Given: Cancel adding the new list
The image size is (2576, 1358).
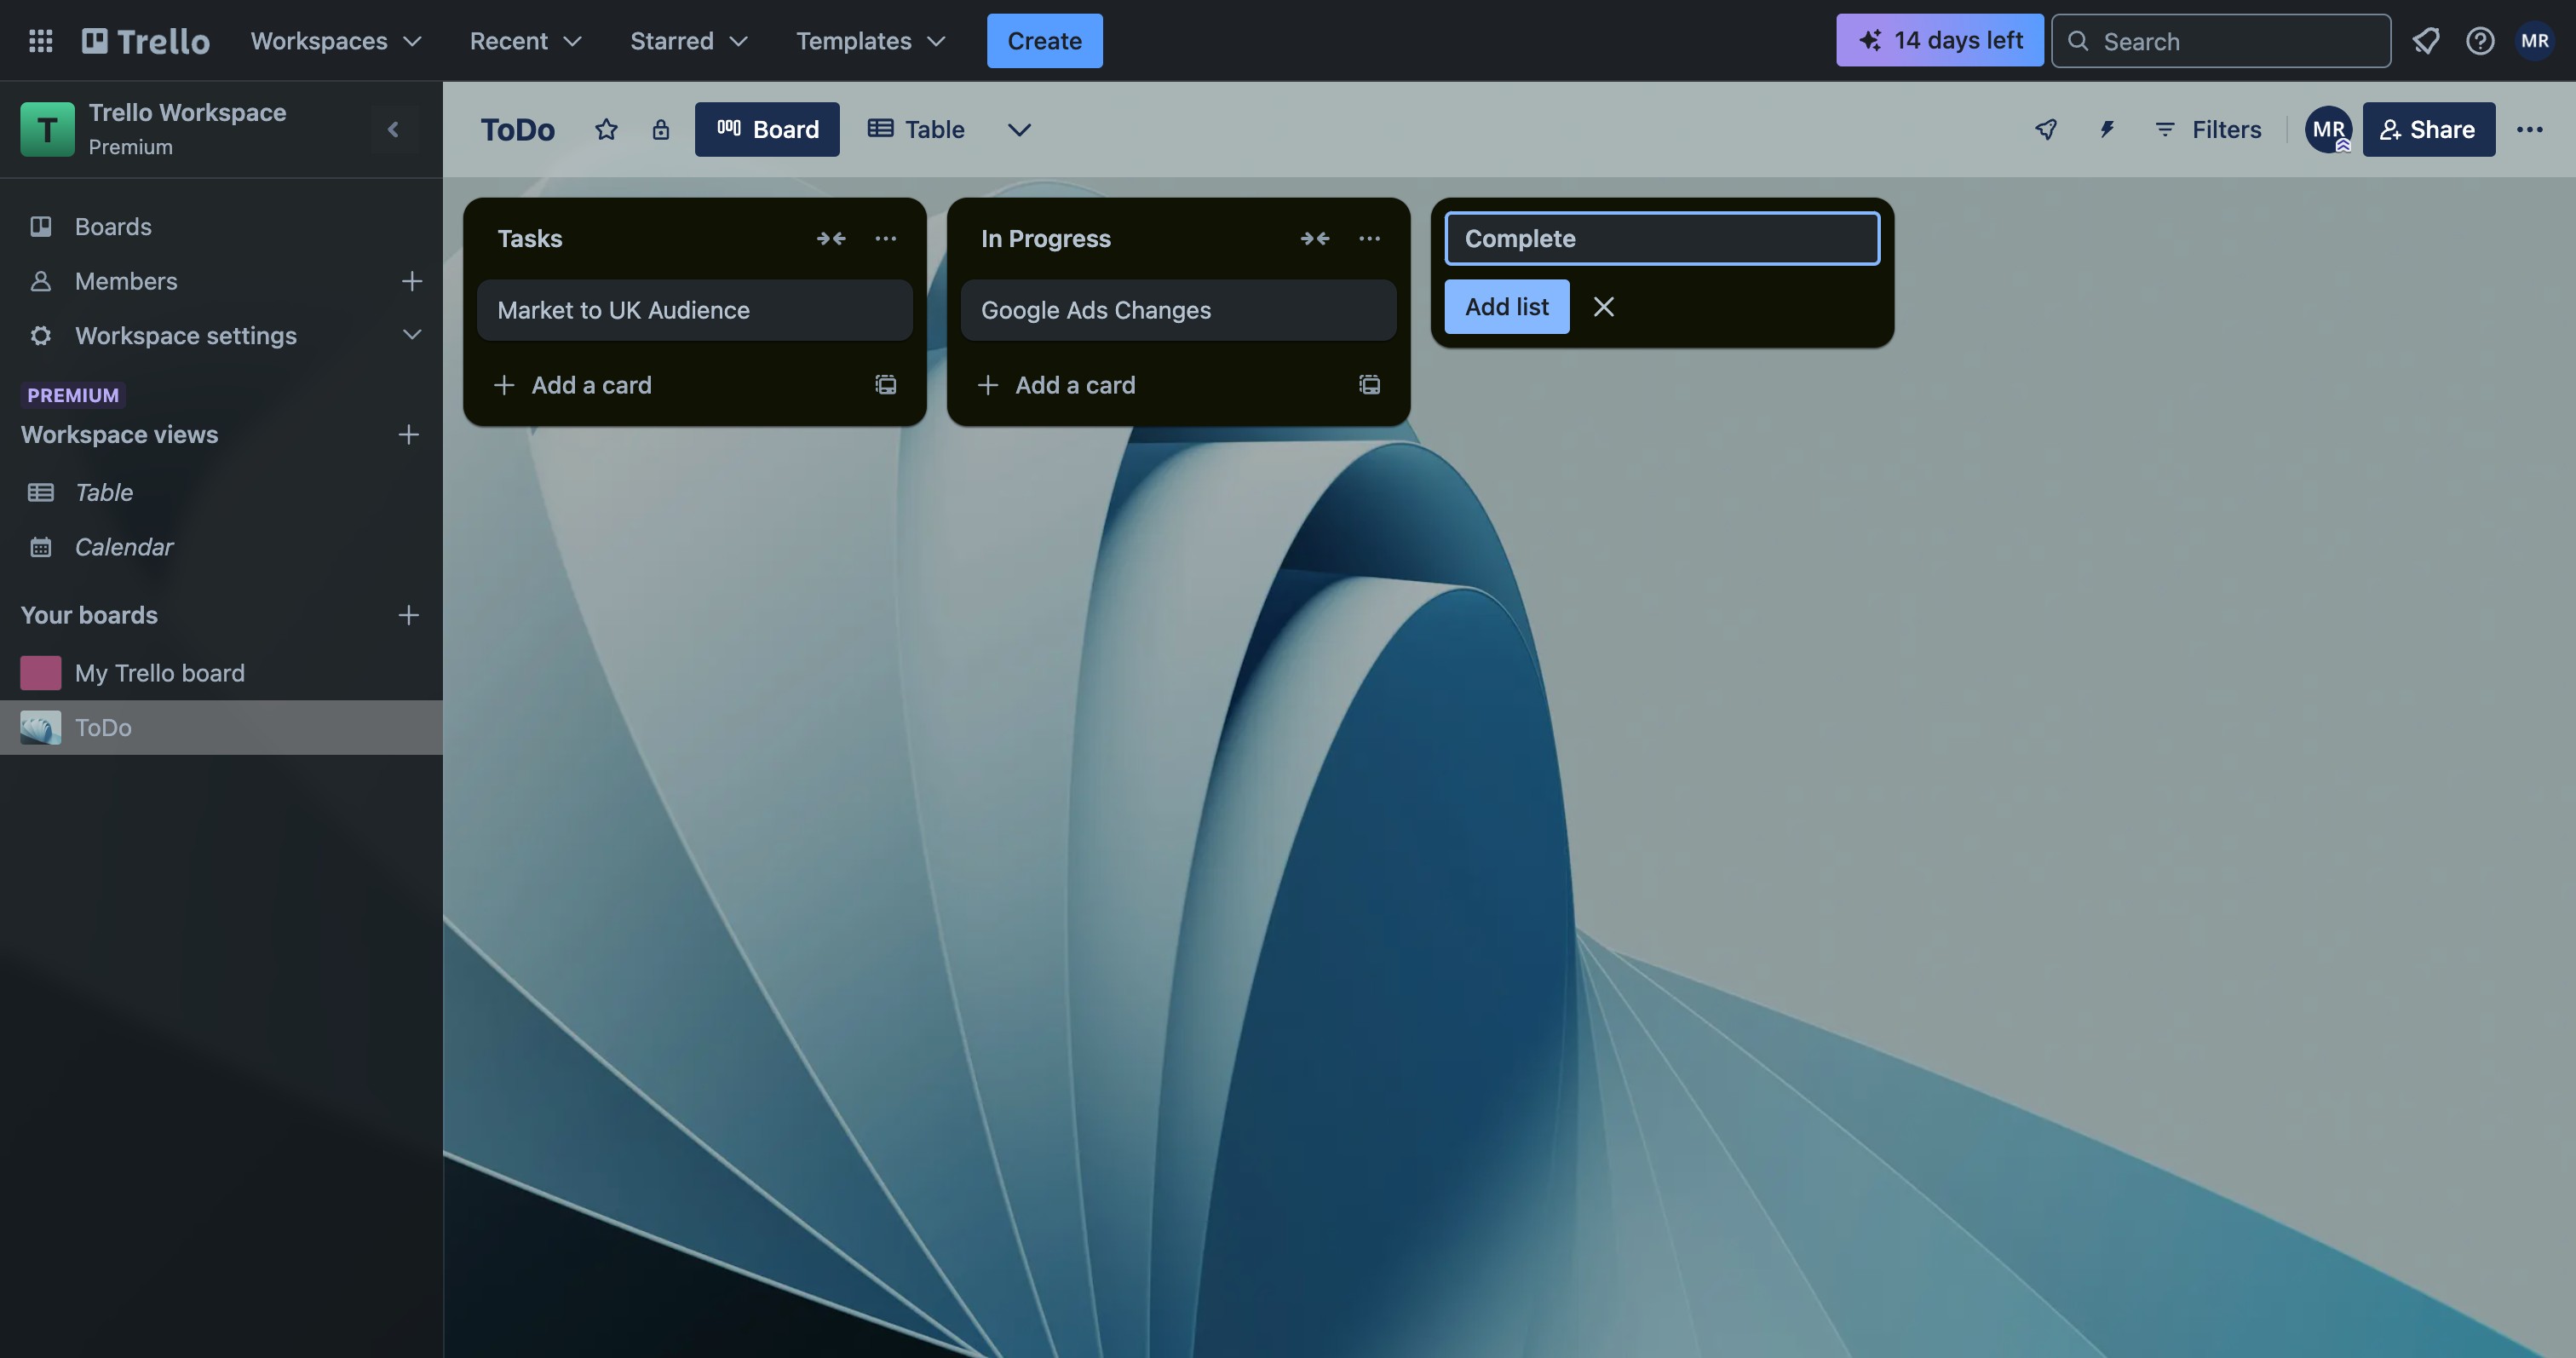Looking at the screenshot, I should (1603, 306).
